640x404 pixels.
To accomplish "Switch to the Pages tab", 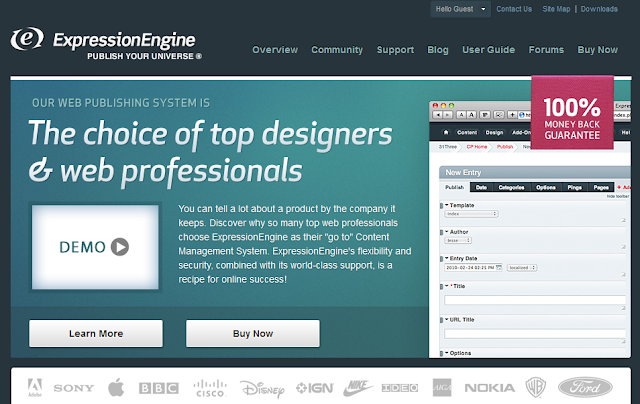I will [x=601, y=187].
